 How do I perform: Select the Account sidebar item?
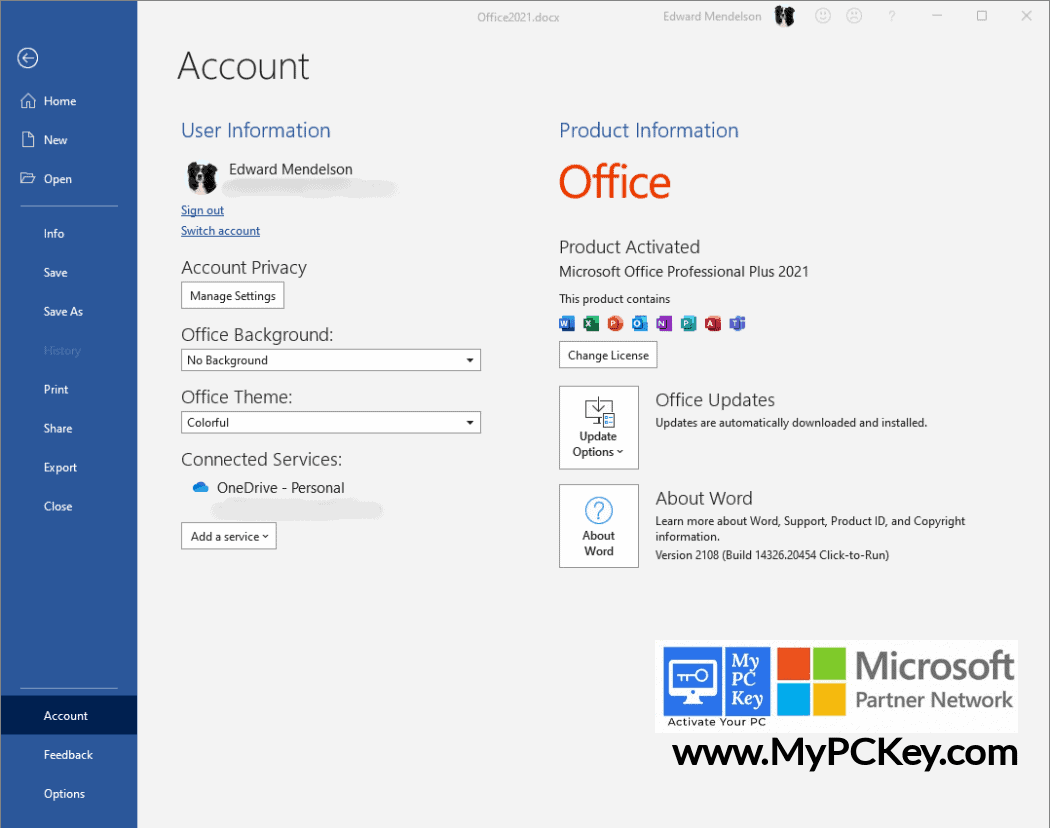[x=69, y=715]
